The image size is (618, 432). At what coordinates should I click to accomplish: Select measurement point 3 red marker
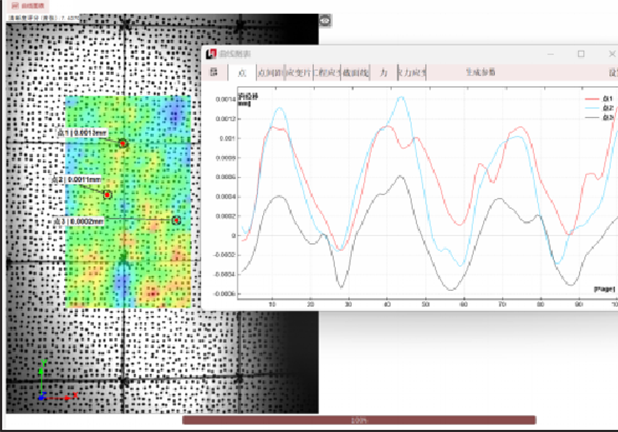pyautogui.click(x=175, y=220)
